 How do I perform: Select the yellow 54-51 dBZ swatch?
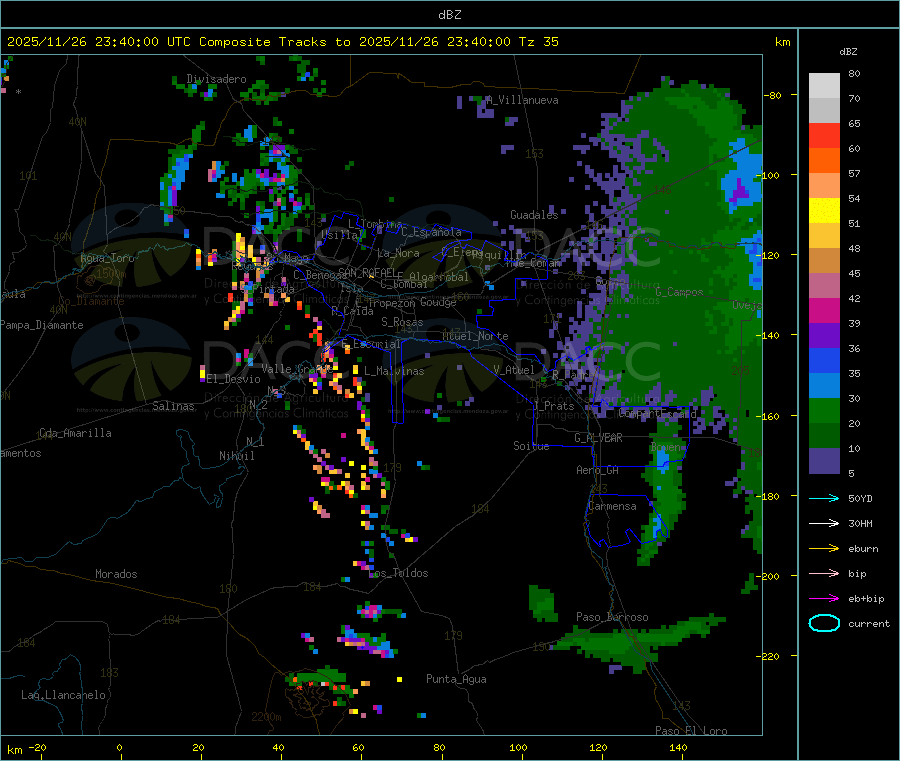point(824,211)
